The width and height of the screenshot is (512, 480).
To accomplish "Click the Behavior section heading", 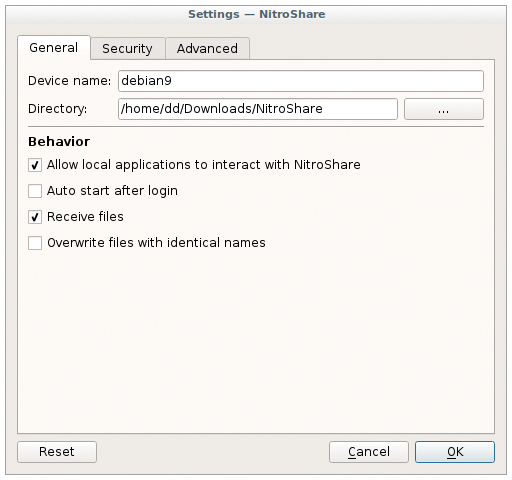I will coord(59,142).
